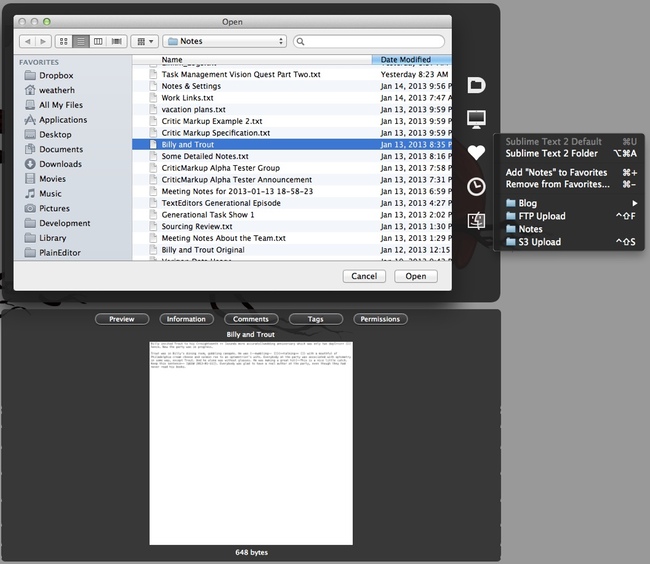Choose Add "Notes" to Favorites
This screenshot has width=650, height=564.
click(570, 172)
